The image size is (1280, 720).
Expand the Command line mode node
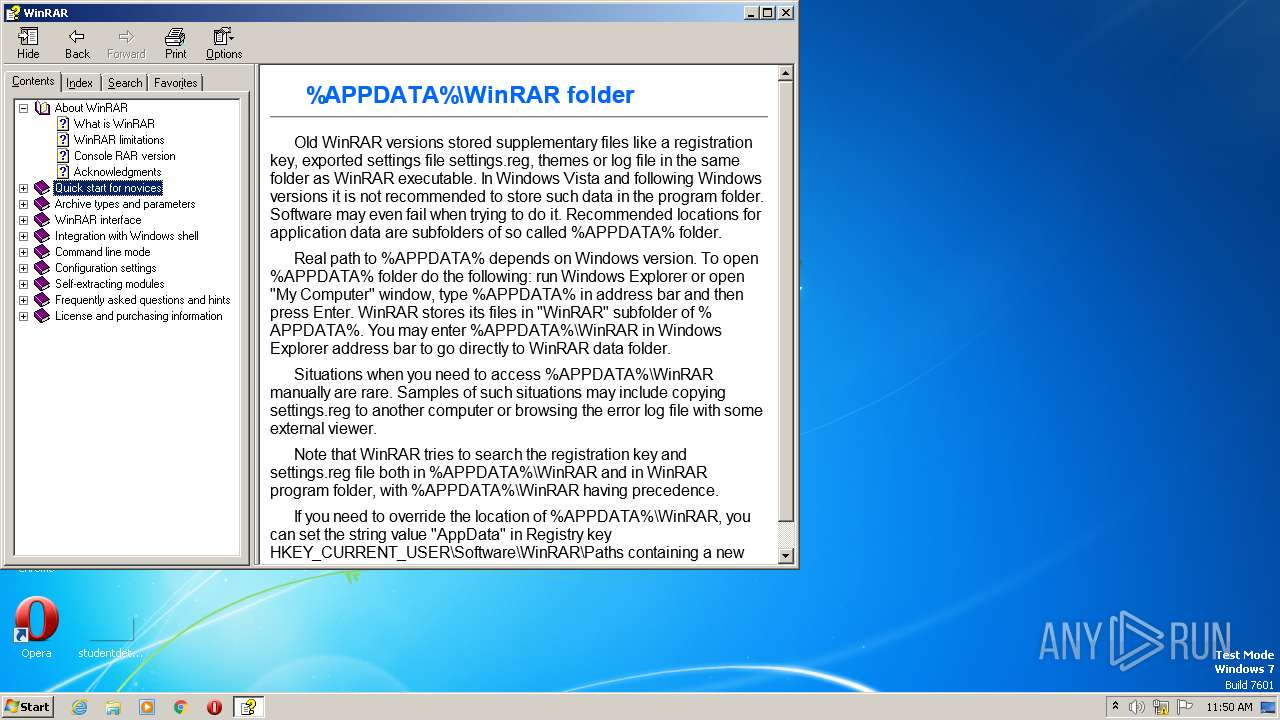[23, 252]
